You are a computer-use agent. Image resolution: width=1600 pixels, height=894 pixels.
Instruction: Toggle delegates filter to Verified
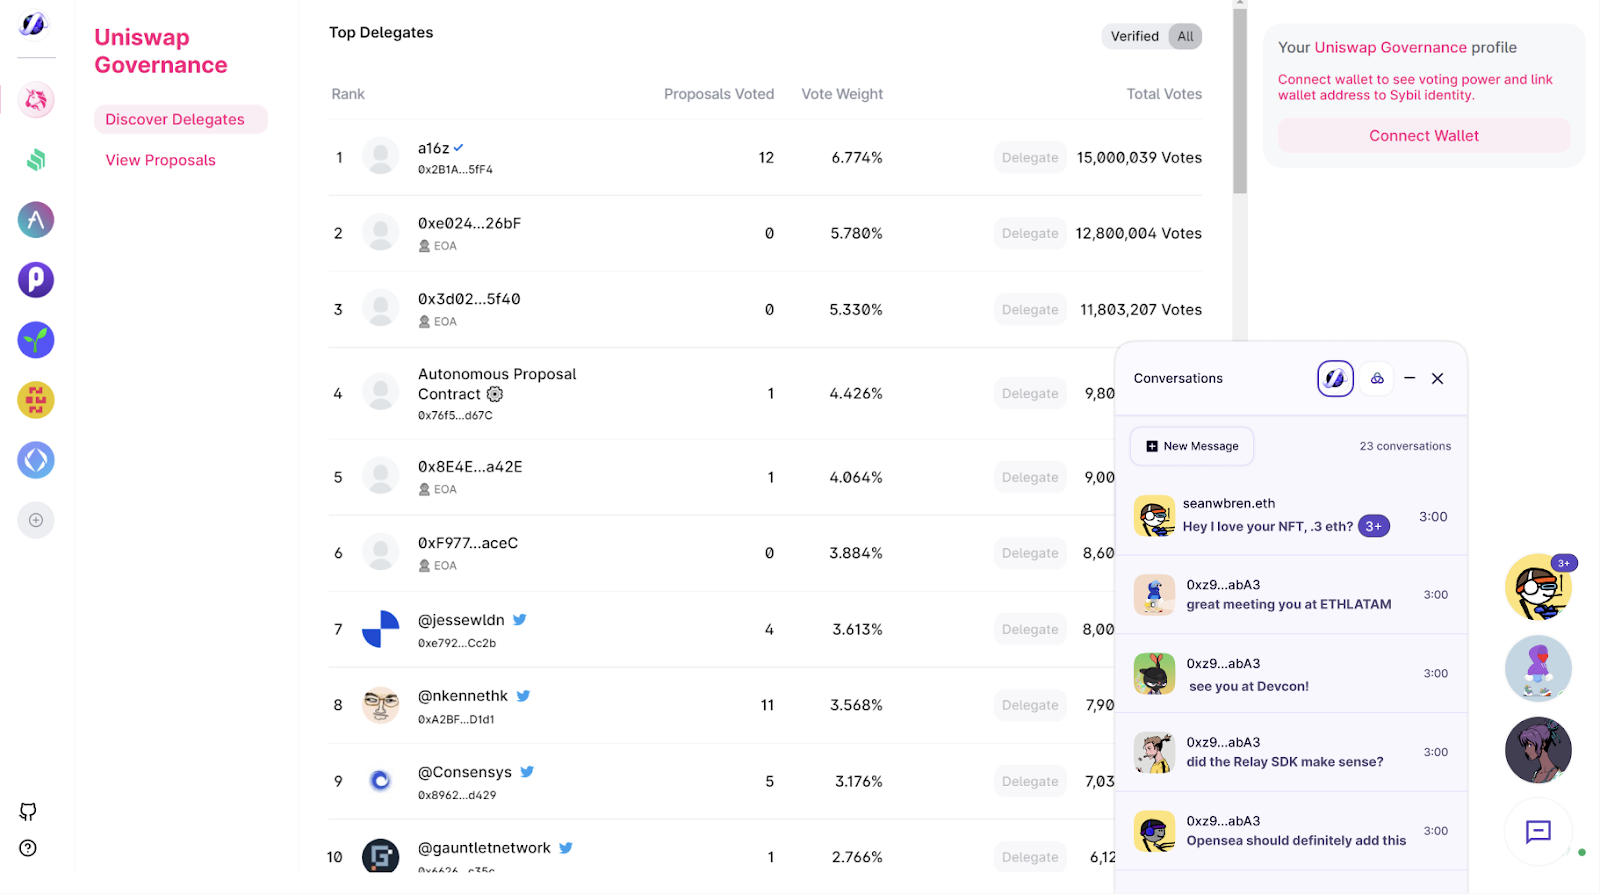1134,36
